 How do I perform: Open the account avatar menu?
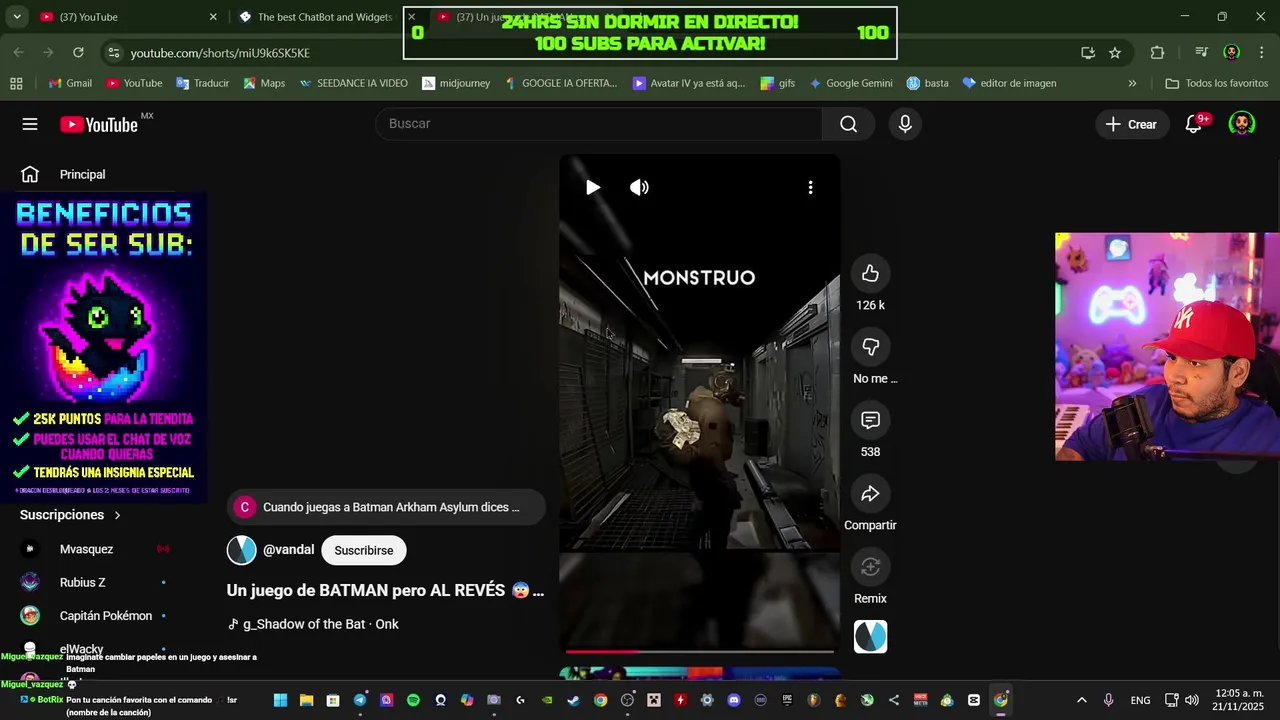tap(1241, 124)
